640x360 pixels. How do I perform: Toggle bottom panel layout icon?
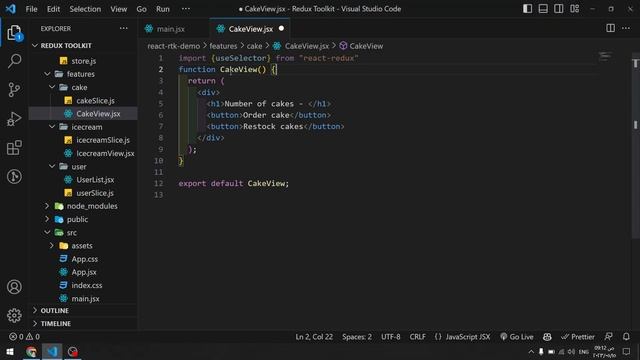click(543, 9)
